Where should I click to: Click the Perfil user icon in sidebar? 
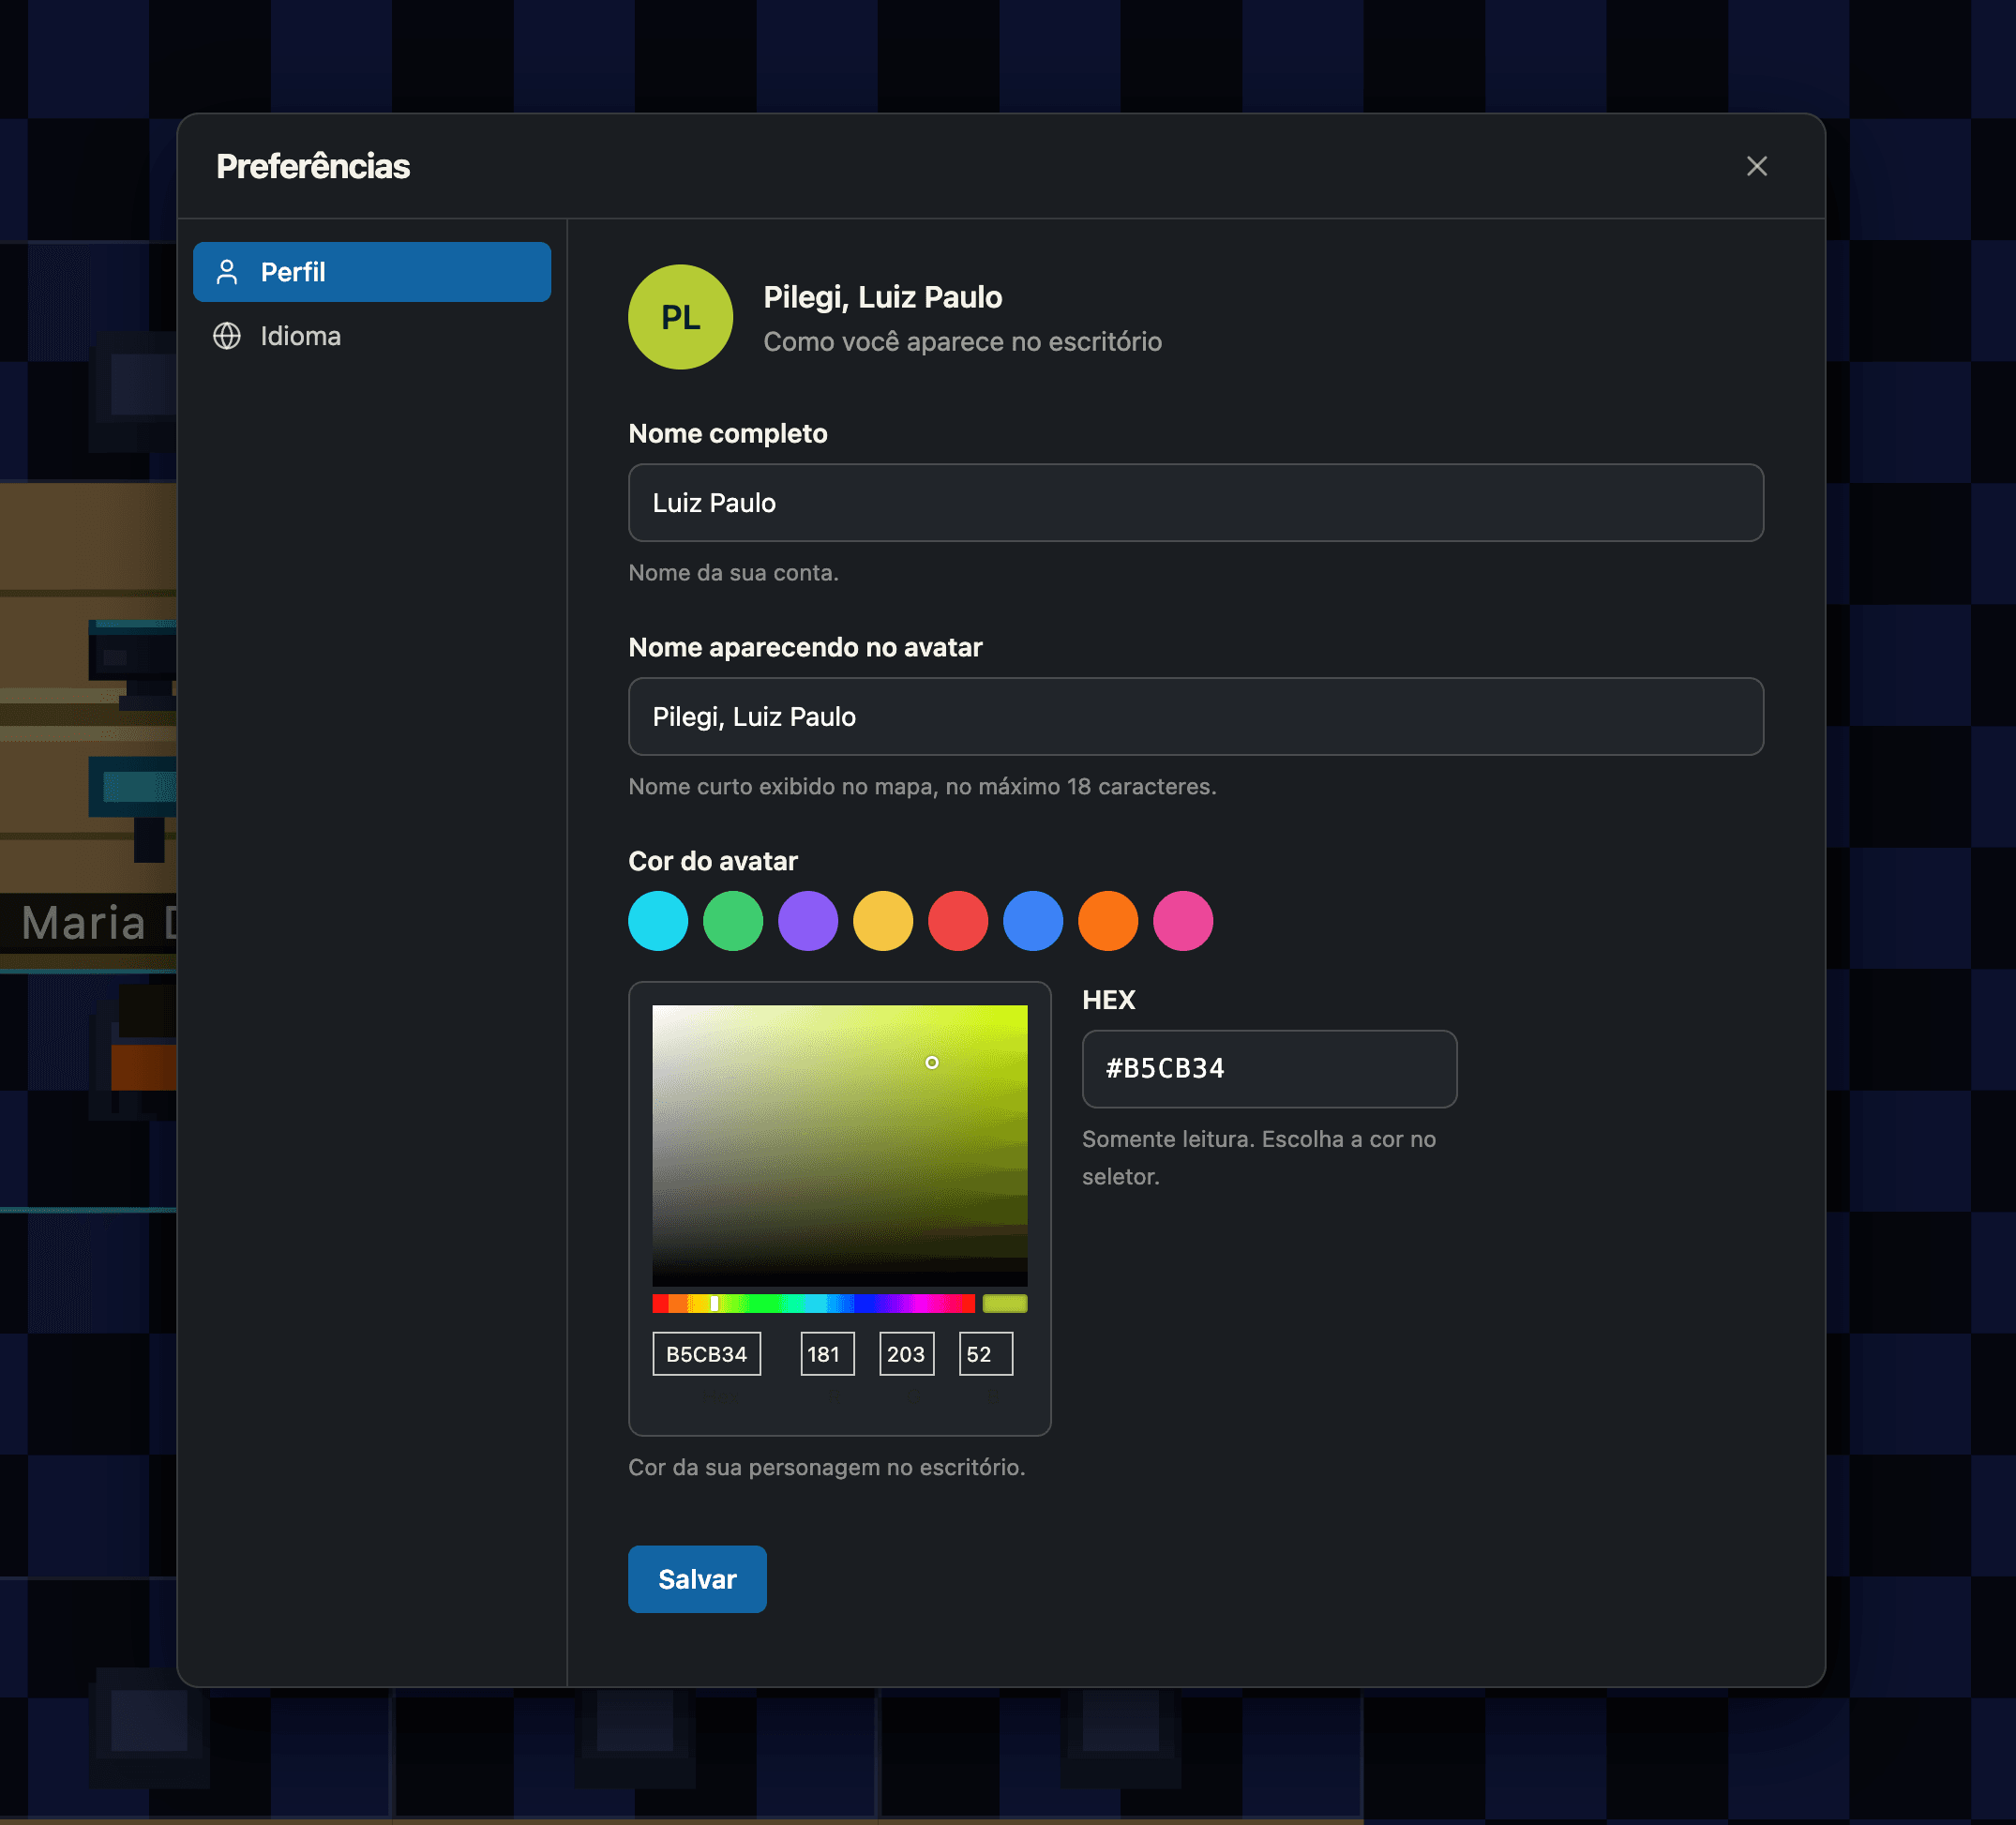tap(227, 272)
